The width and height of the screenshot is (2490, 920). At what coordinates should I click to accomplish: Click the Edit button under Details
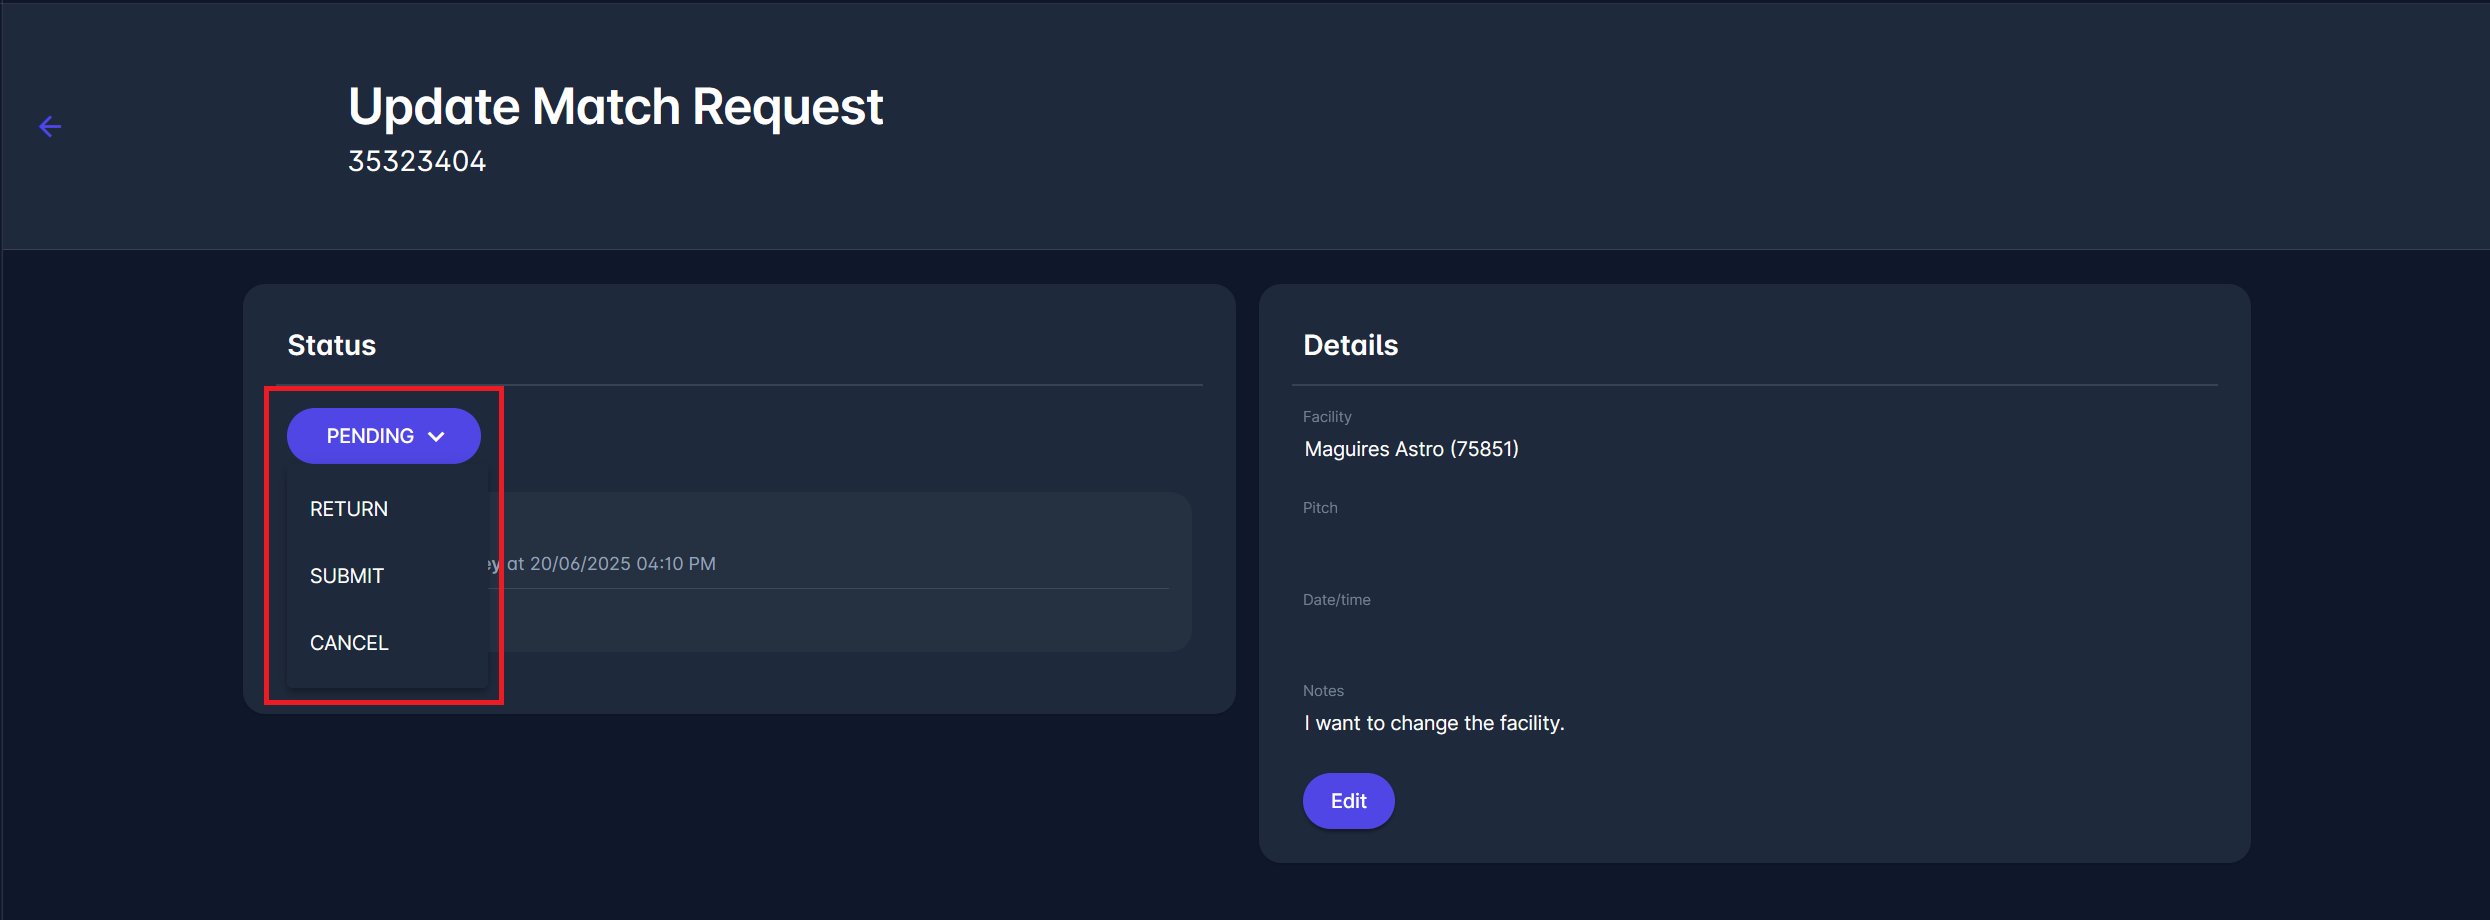[x=1348, y=800]
